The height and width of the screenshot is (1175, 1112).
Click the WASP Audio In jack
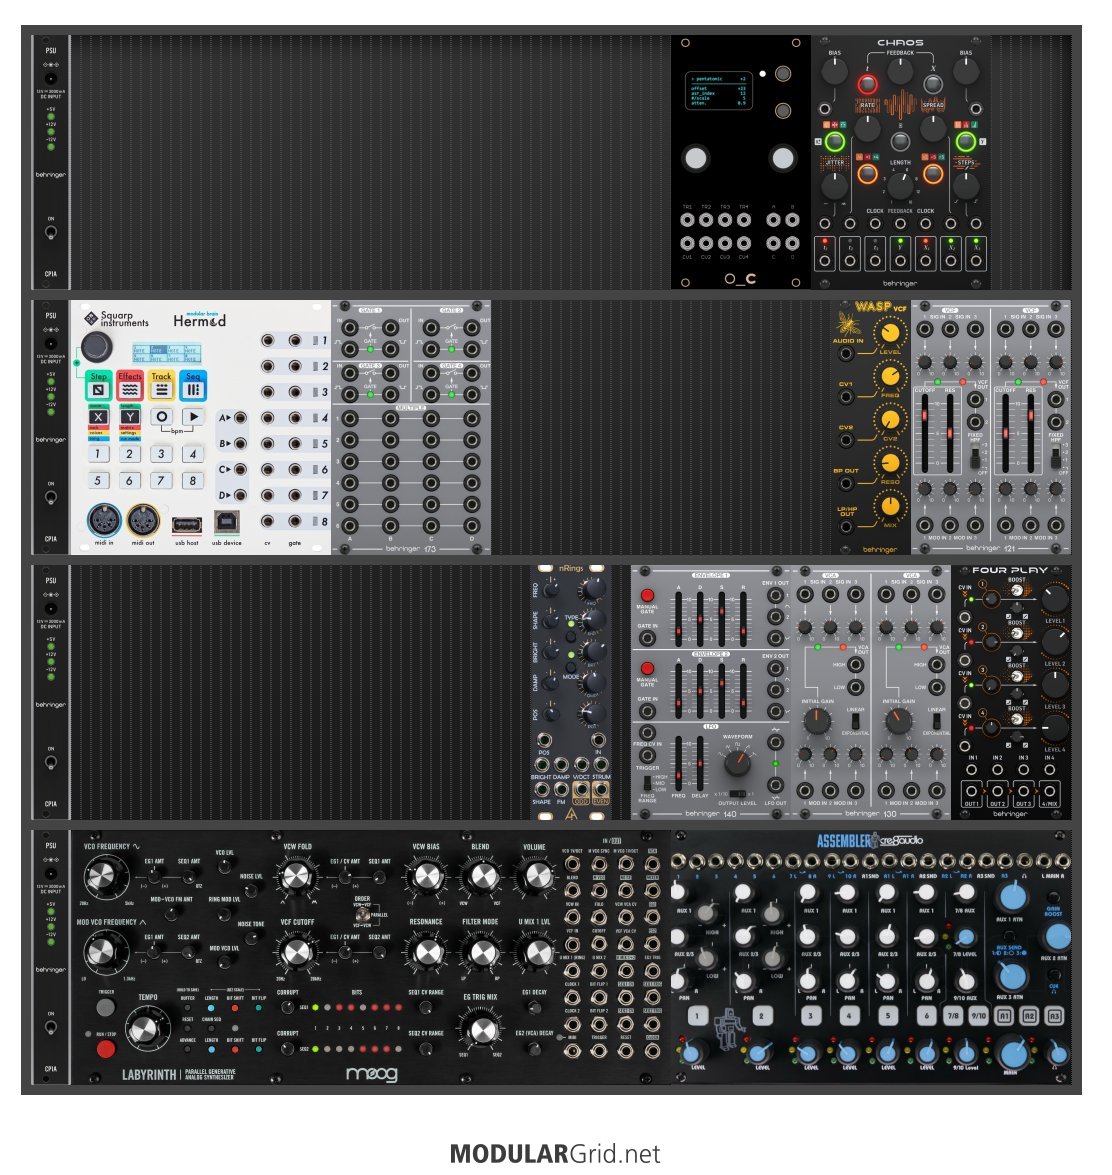(x=846, y=354)
